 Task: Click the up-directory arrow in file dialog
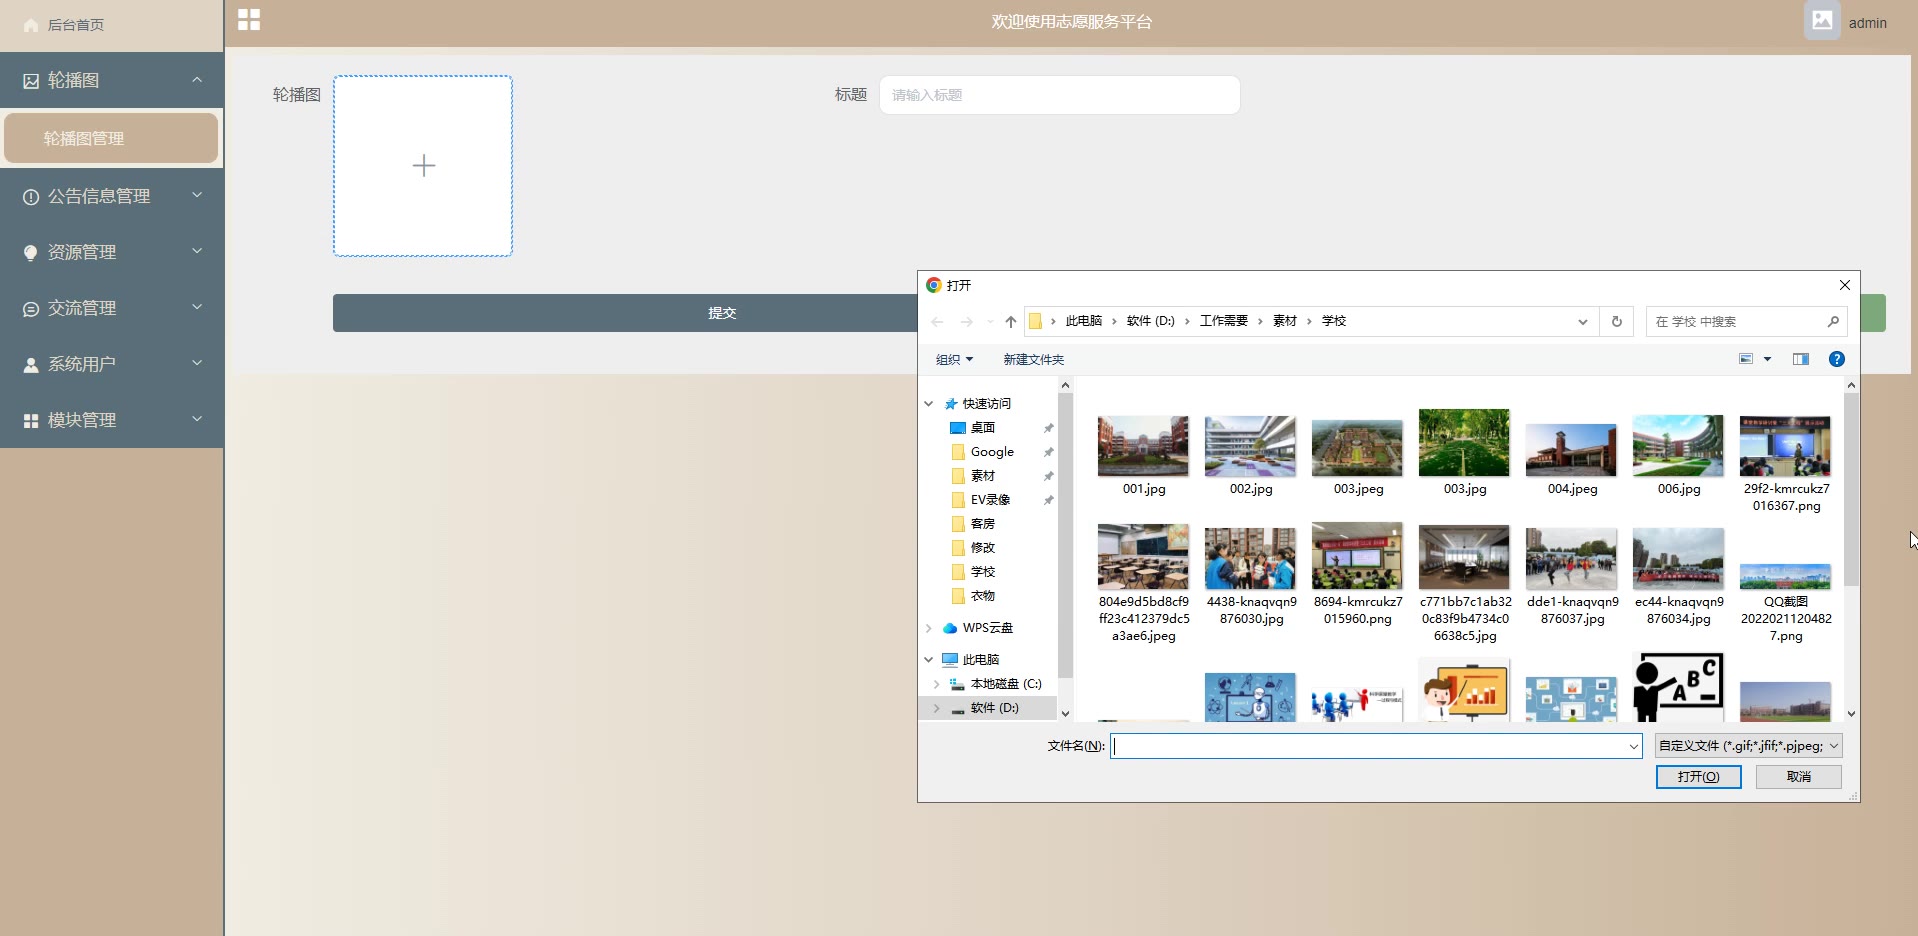coord(1011,322)
